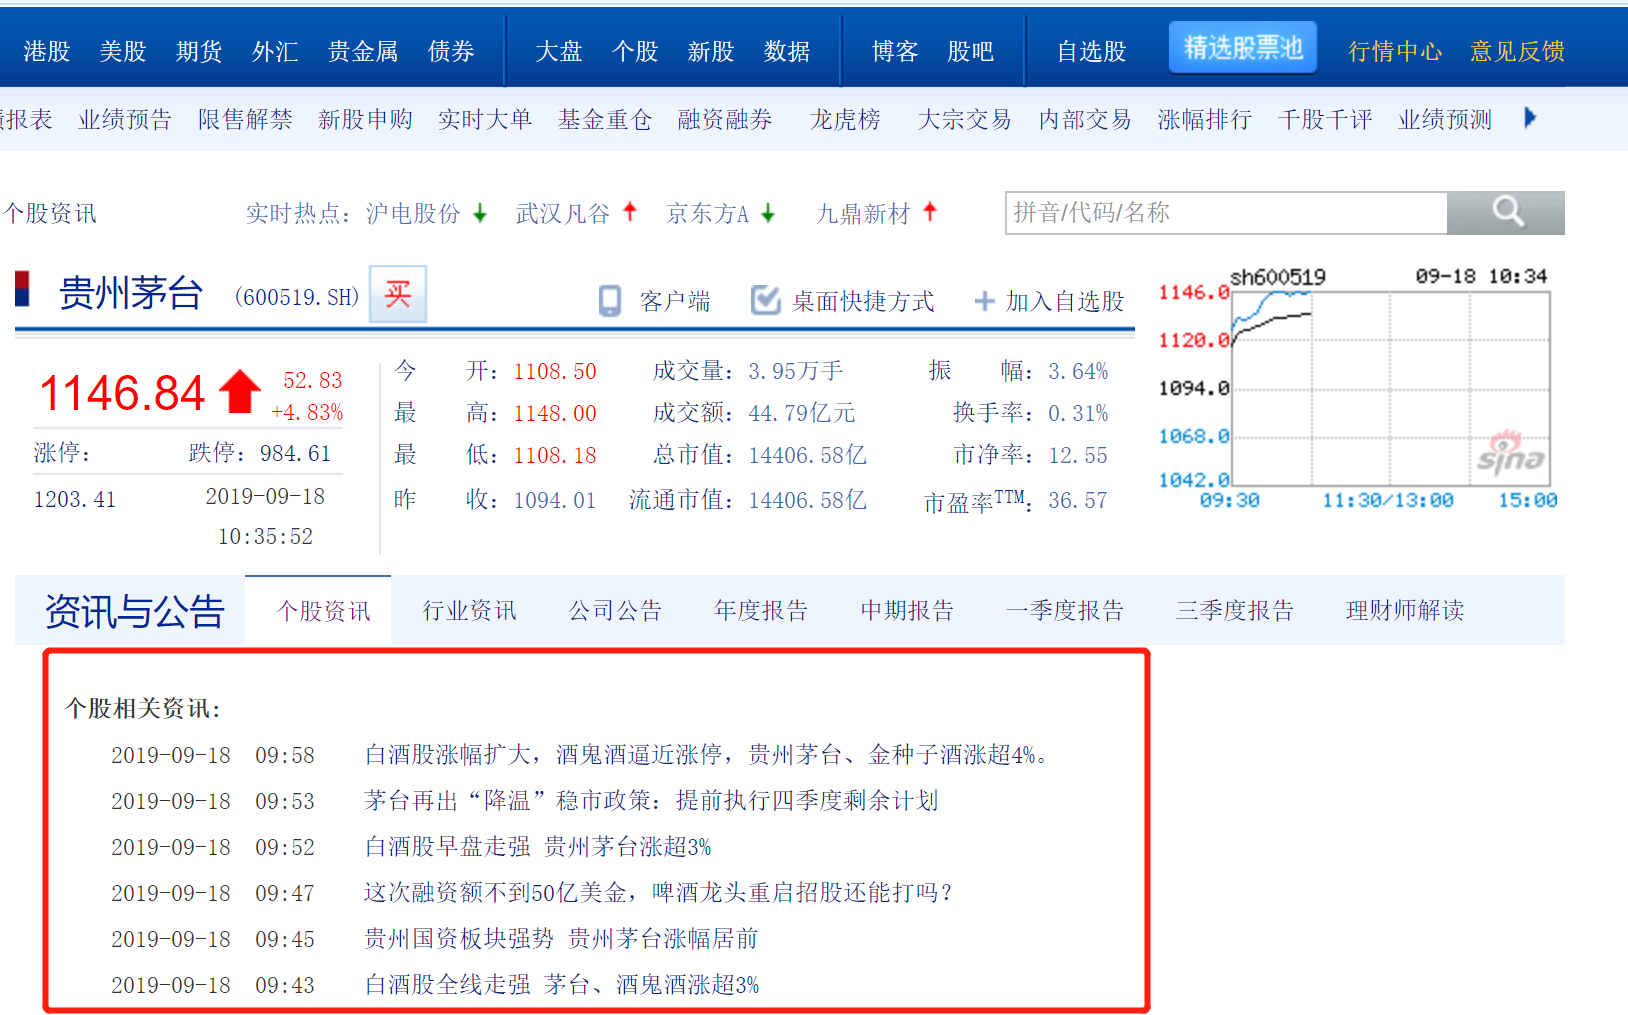Image resolution: width=1628 pixels, height=1015 pixels.
Task: Switch to the 行业资讯 tab
Action: pyautogui.click(x=470, y=610)
